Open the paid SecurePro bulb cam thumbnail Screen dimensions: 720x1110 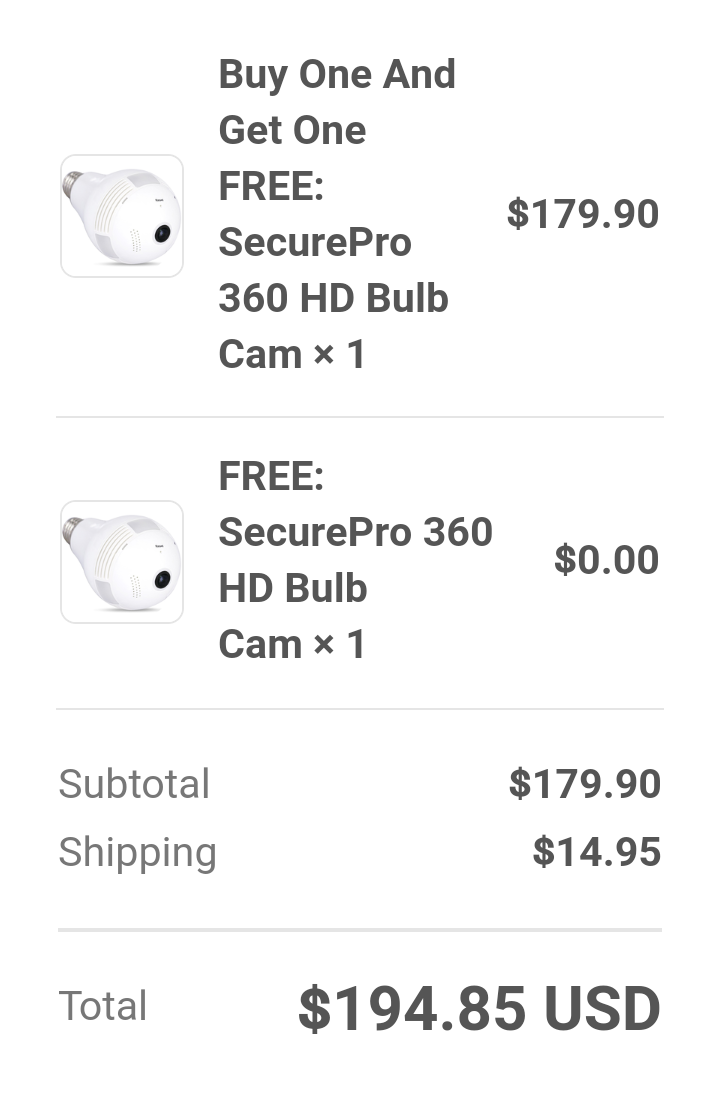122,216
